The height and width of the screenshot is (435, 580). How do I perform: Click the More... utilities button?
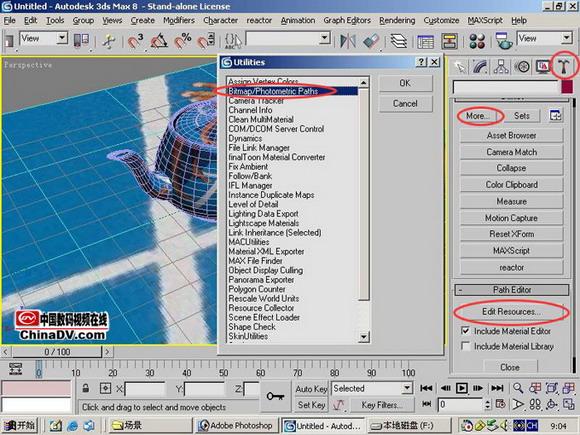(478, 116)
